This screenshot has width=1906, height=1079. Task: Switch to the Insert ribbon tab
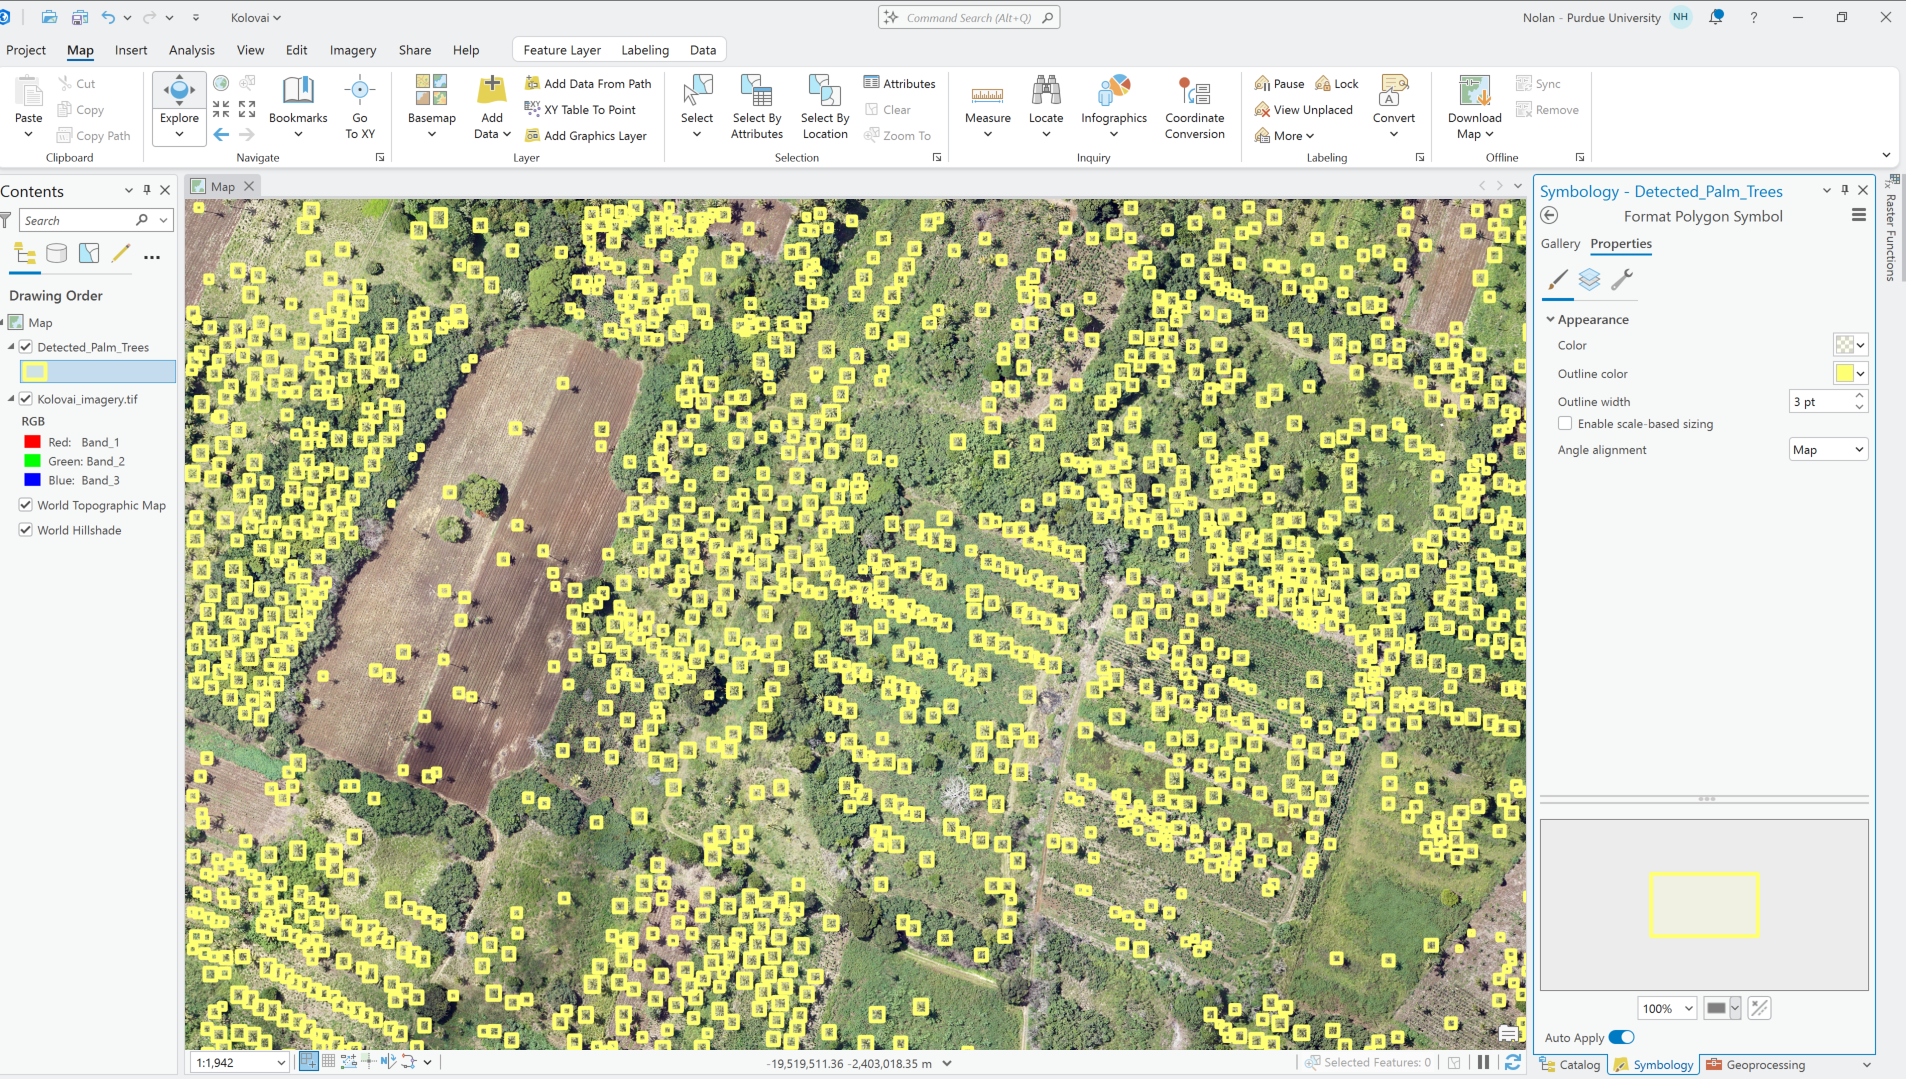coord(131,50)
